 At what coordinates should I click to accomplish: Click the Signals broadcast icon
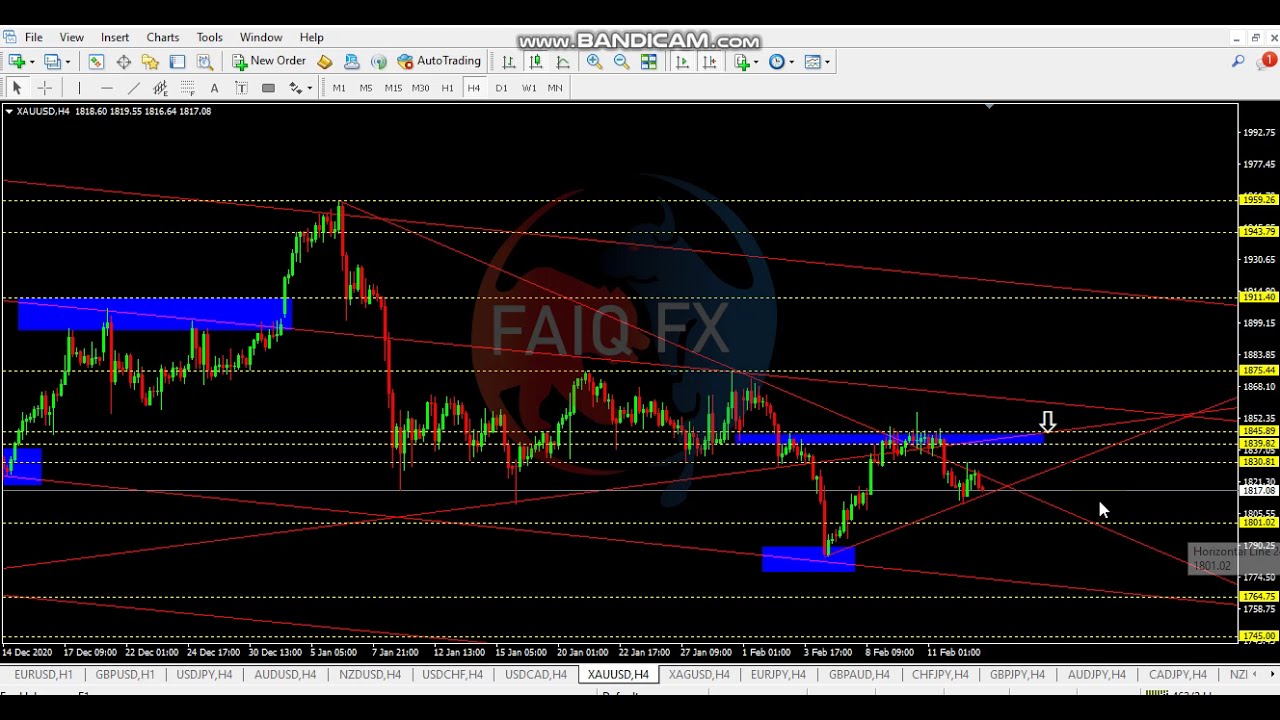pos(378,62)
